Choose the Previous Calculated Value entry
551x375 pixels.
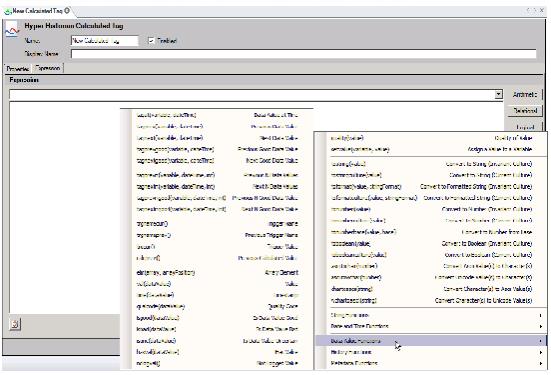[x=217, y=258]
